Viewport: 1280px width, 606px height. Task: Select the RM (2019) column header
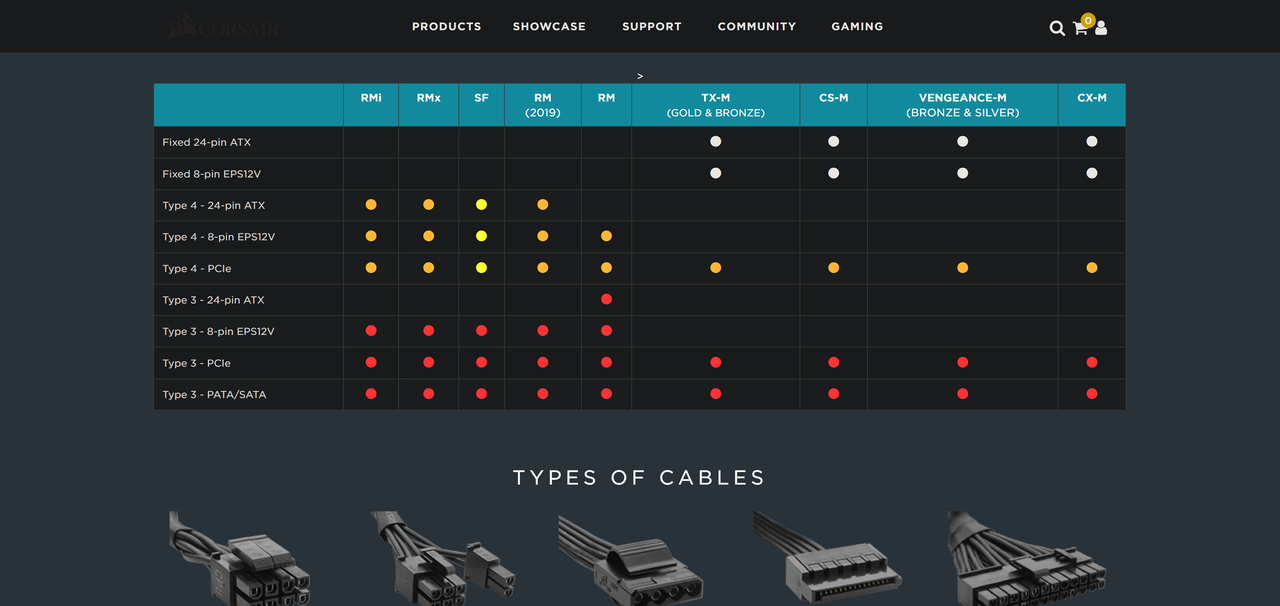pos(542,105)
